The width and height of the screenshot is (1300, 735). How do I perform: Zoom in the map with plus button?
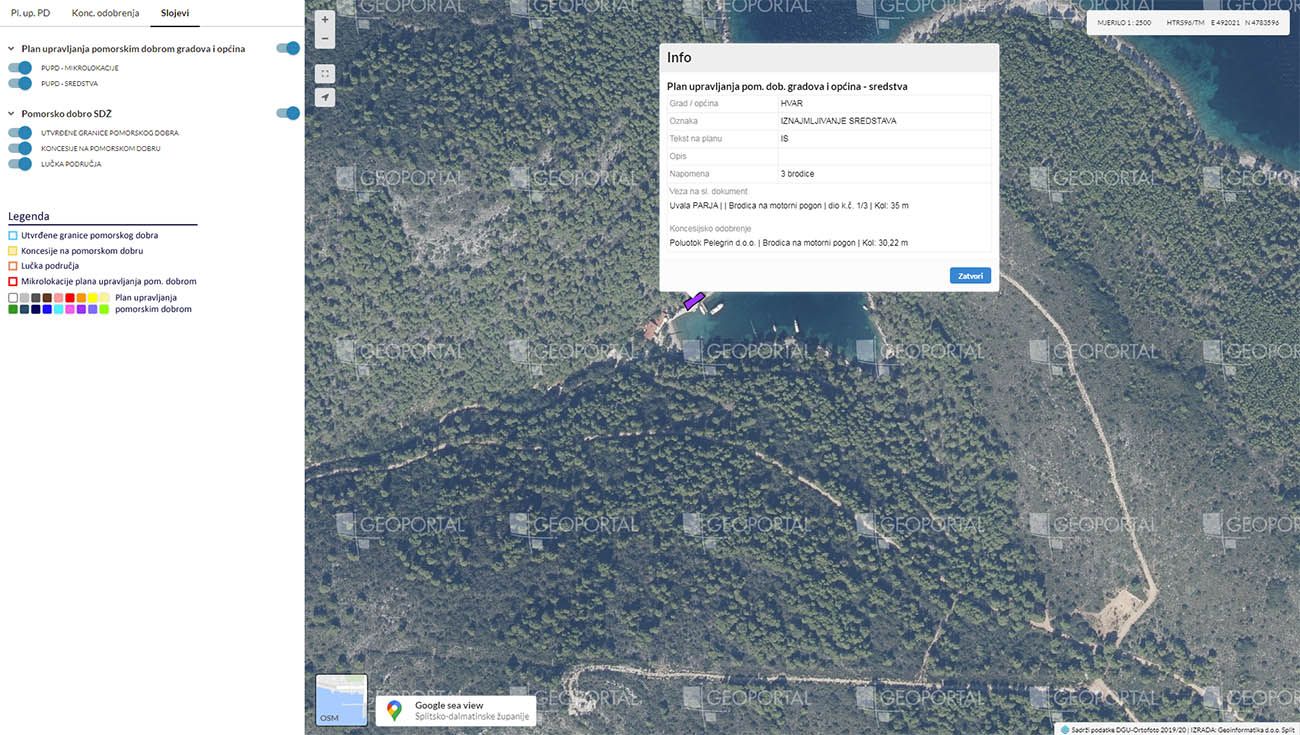324,19
